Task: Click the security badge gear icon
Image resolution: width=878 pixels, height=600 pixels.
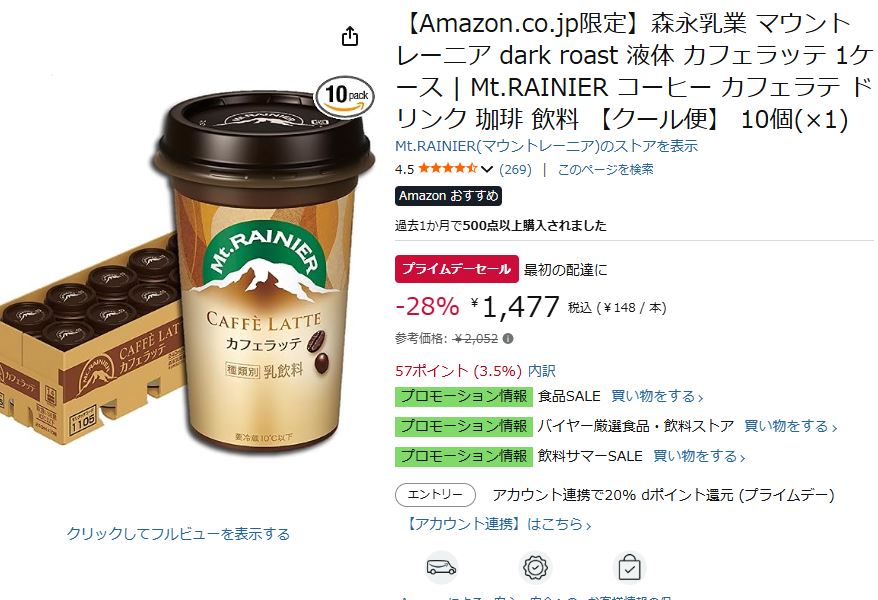Action: pyautogui.click(x=535, y=568)
